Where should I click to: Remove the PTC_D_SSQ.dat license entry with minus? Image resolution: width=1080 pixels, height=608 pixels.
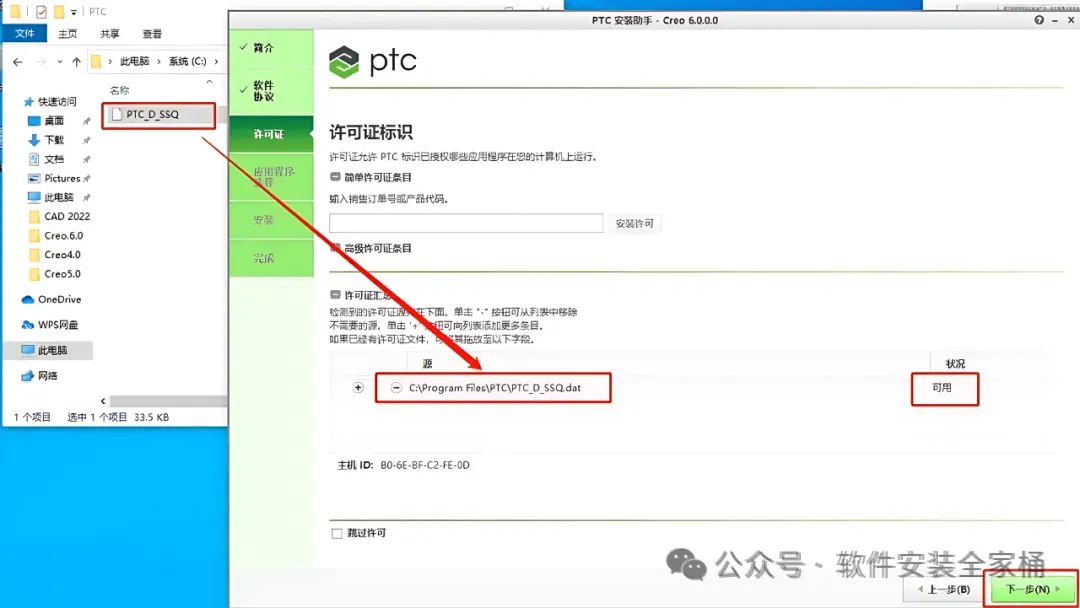396,388
